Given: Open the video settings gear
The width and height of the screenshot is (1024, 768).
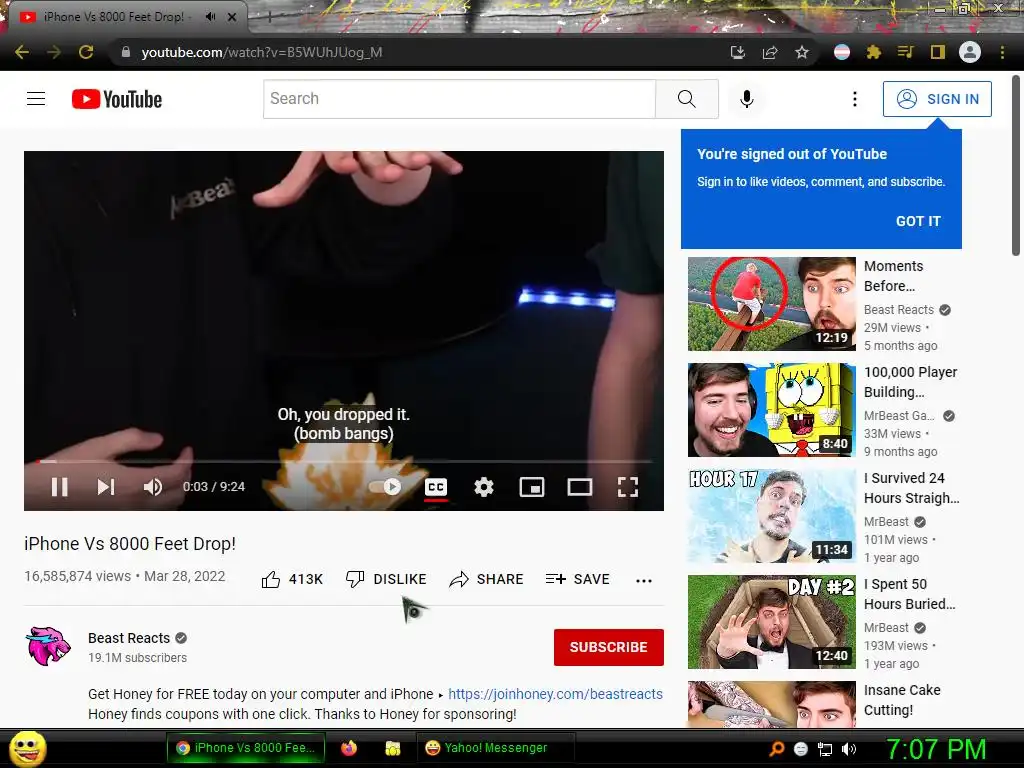Looking at the screenshot, I should tap(484, 487).
